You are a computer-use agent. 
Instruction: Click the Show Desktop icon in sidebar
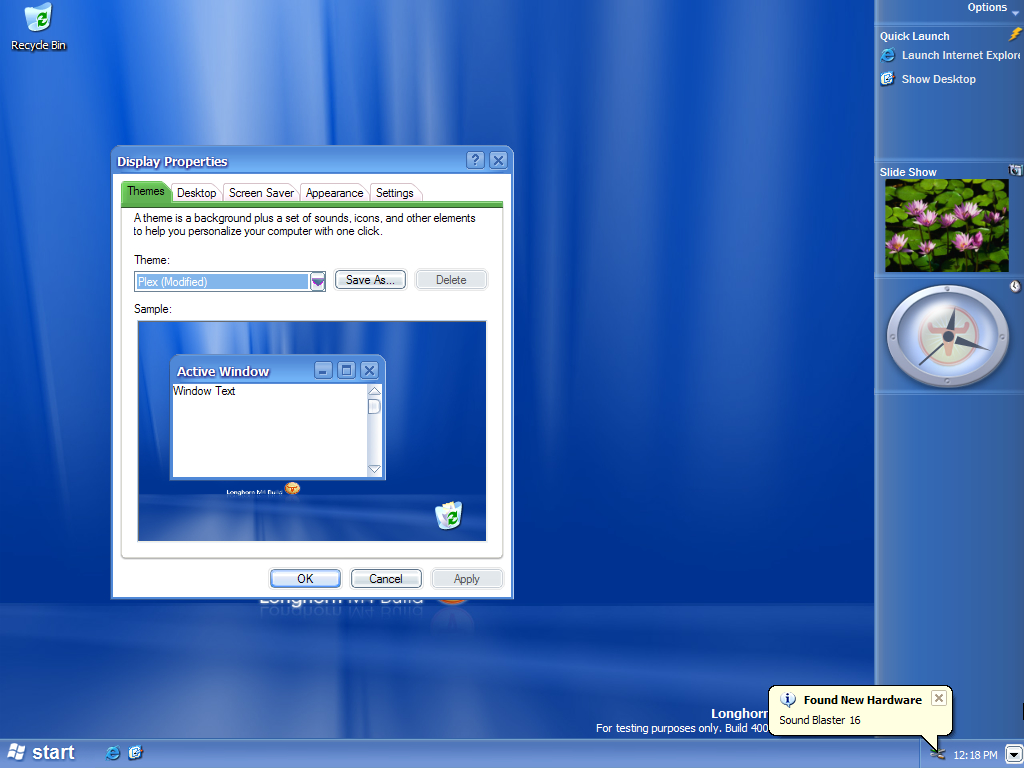tap(888, 79)
